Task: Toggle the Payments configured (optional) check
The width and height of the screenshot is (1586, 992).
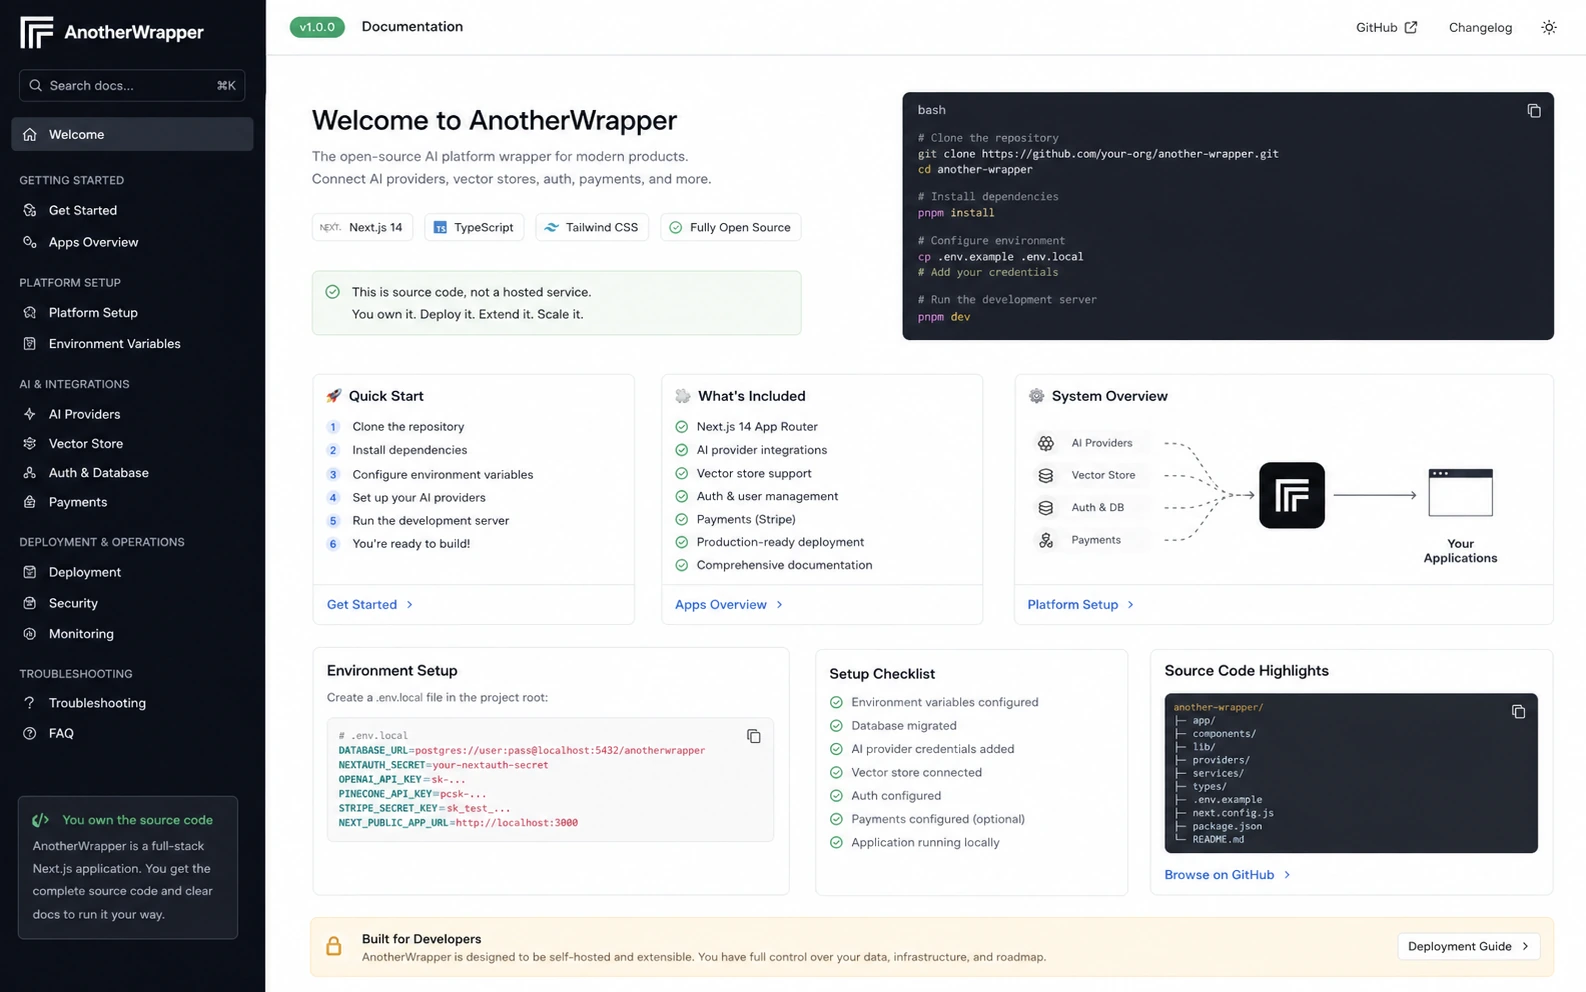Action: [836, 819]
